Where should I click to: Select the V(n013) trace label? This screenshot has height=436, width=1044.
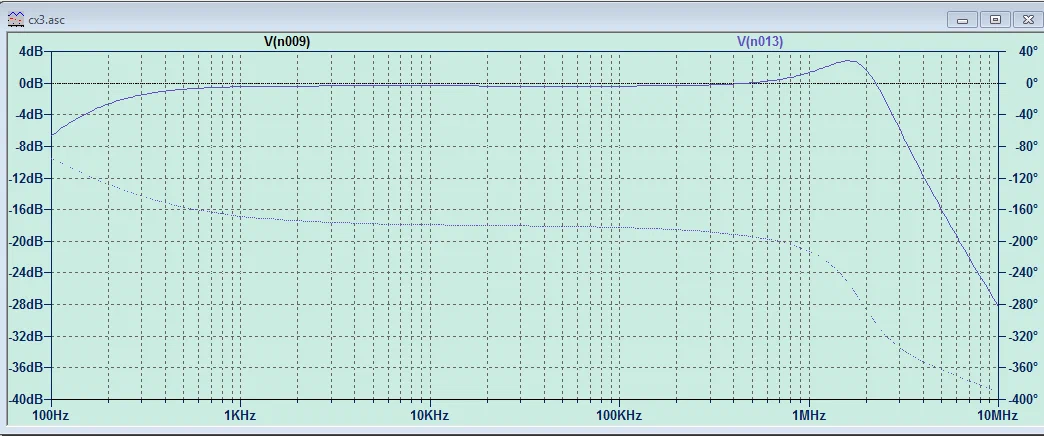pos(760,41)
